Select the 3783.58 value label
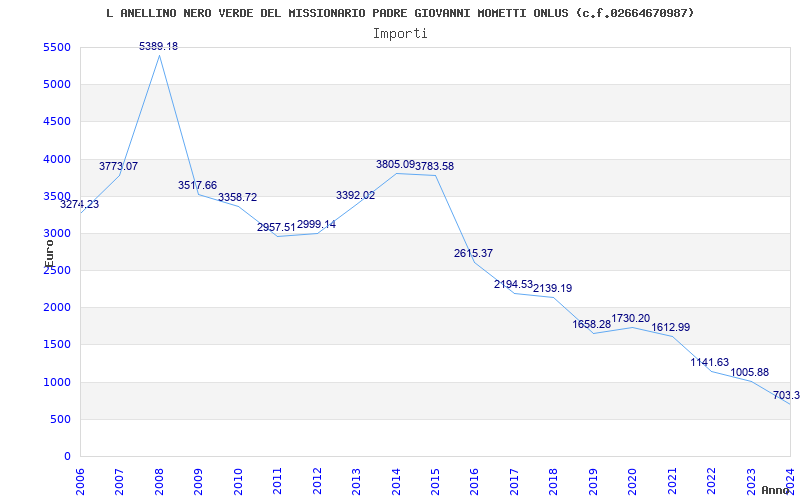 [434, 166]
